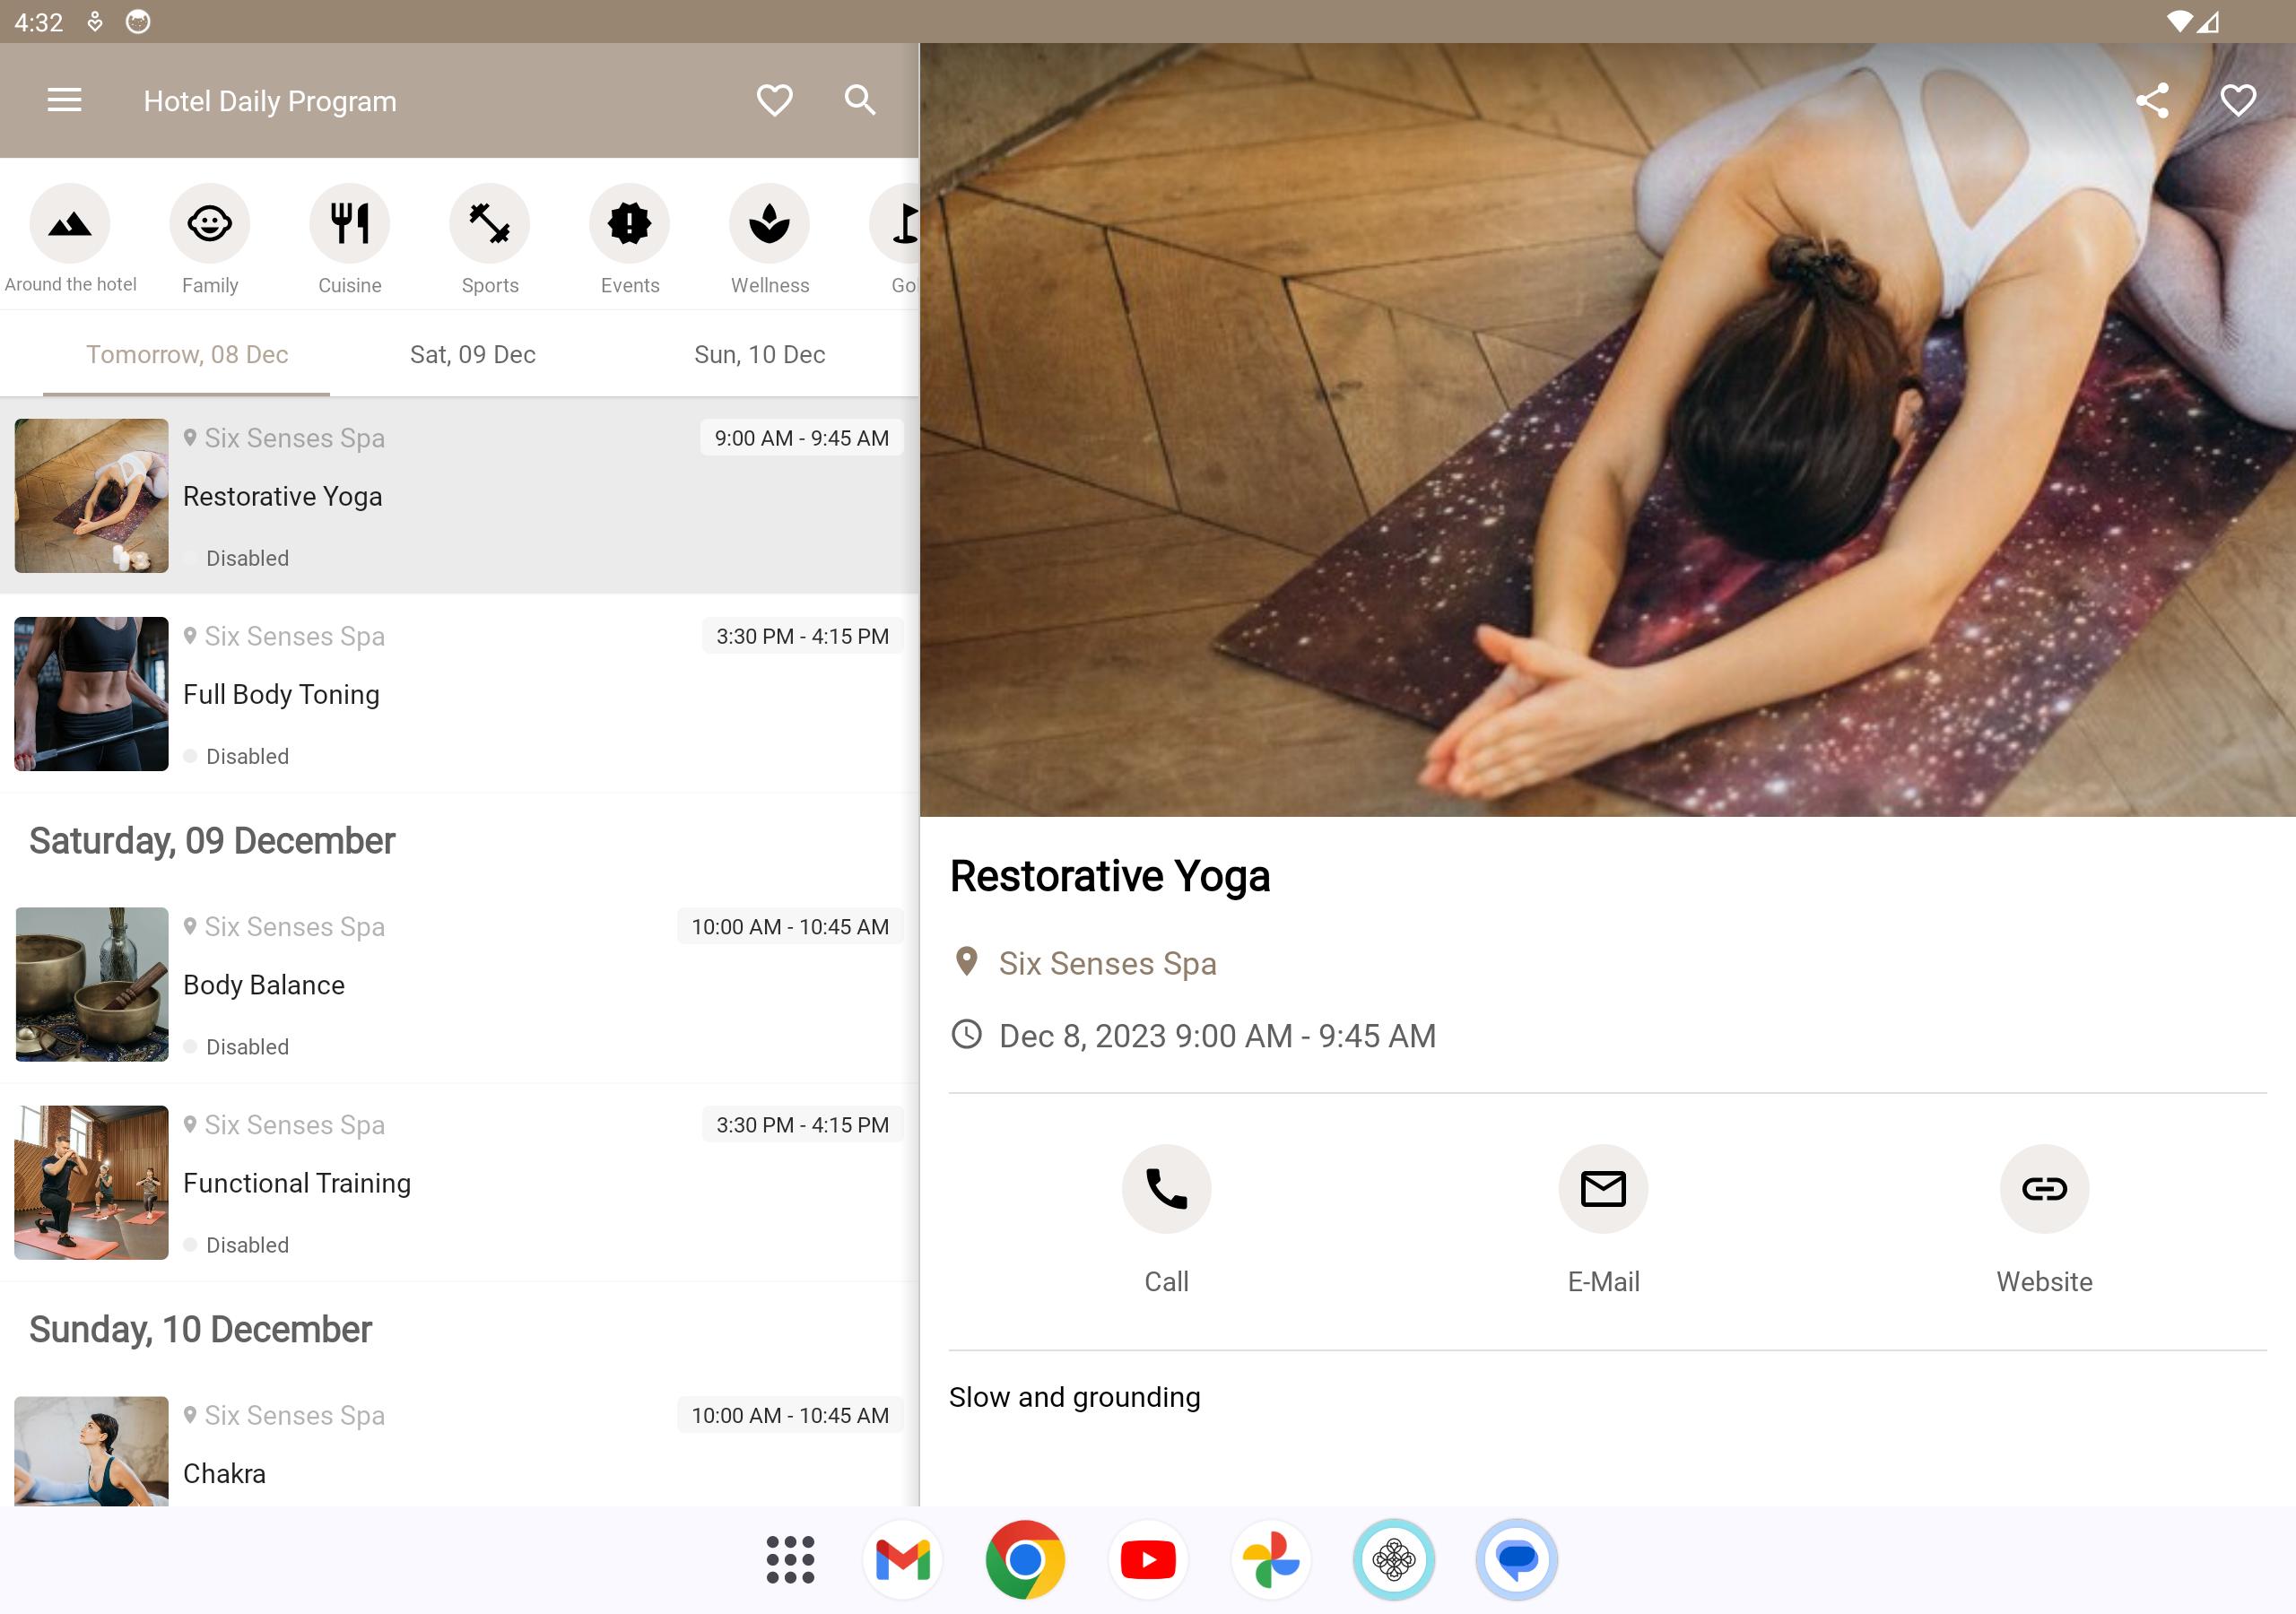Image resolution: width=2296 pixels, height=1614 pixels.
Task: Open Body Balance list entry
Action: pos(459,984)
